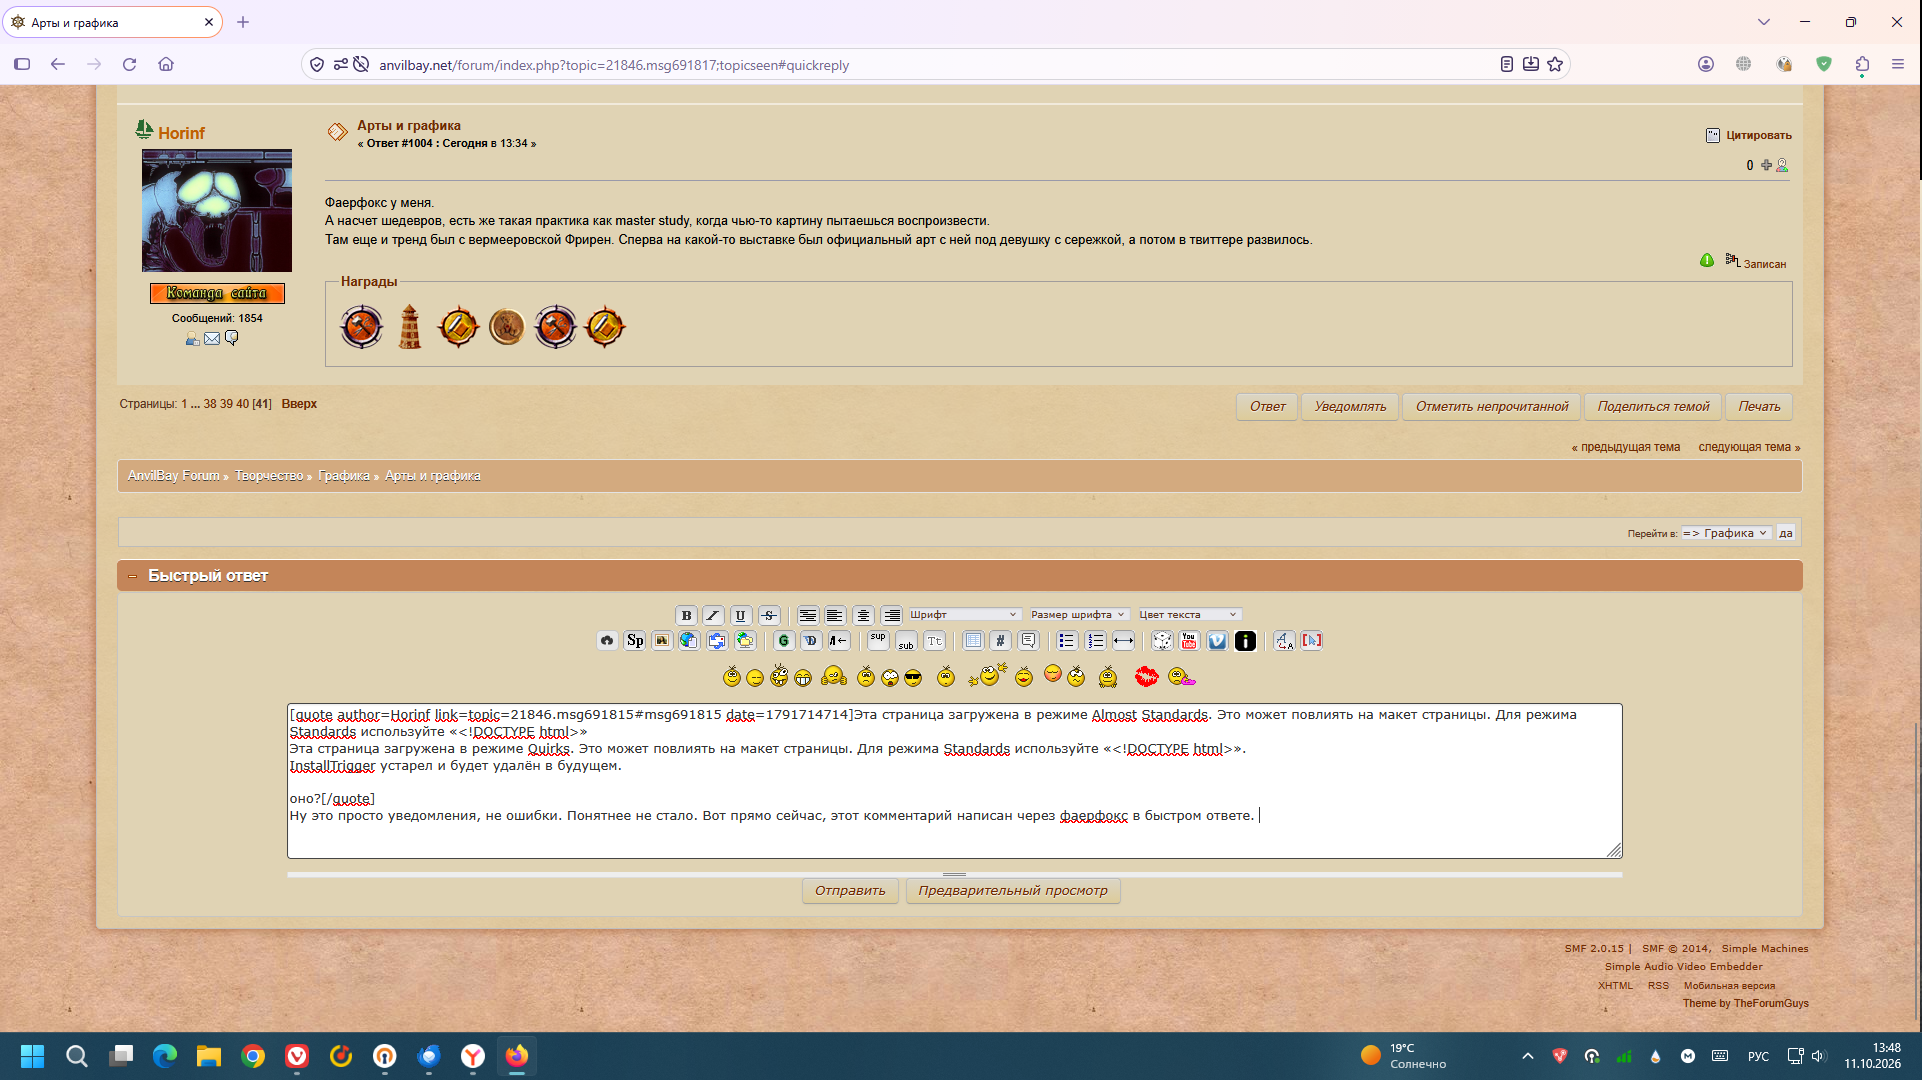This screenshot has width=1922, height=1080.
Task: Insert Vimeo video tag
Action: coord(1217,641)
